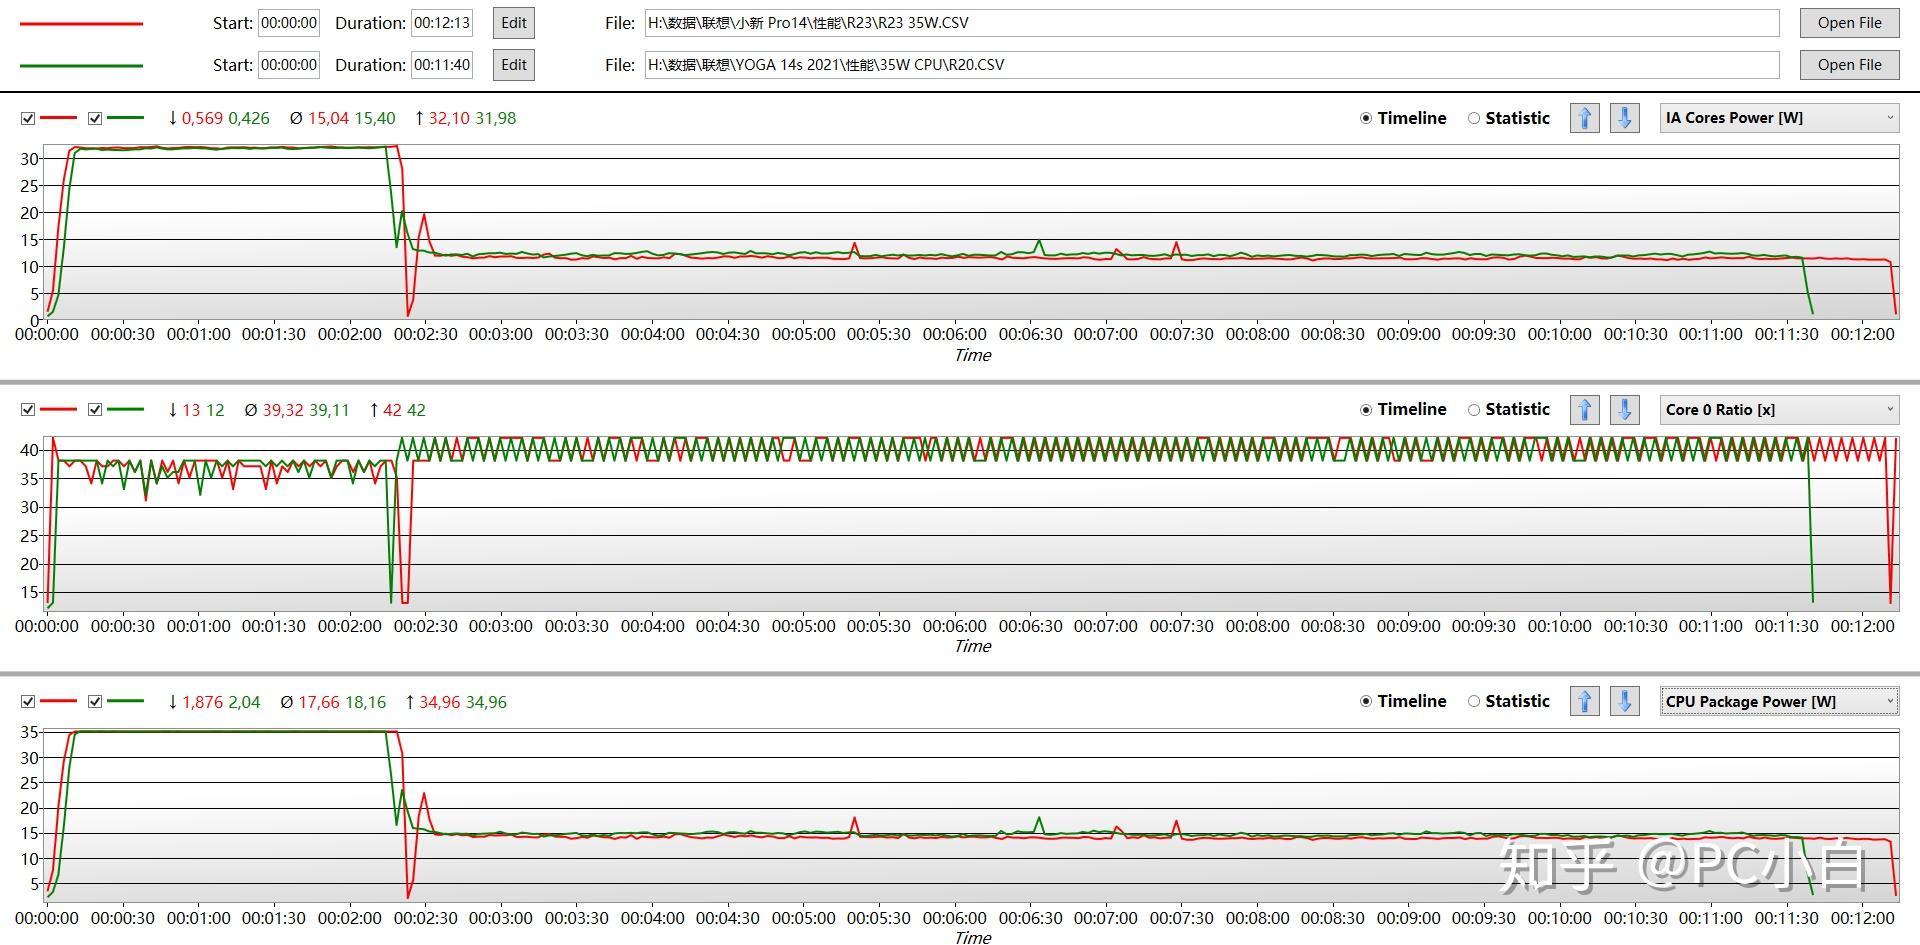
Task: Select Timeline view for IA Cores Power chart
Action: (1403, 118)
